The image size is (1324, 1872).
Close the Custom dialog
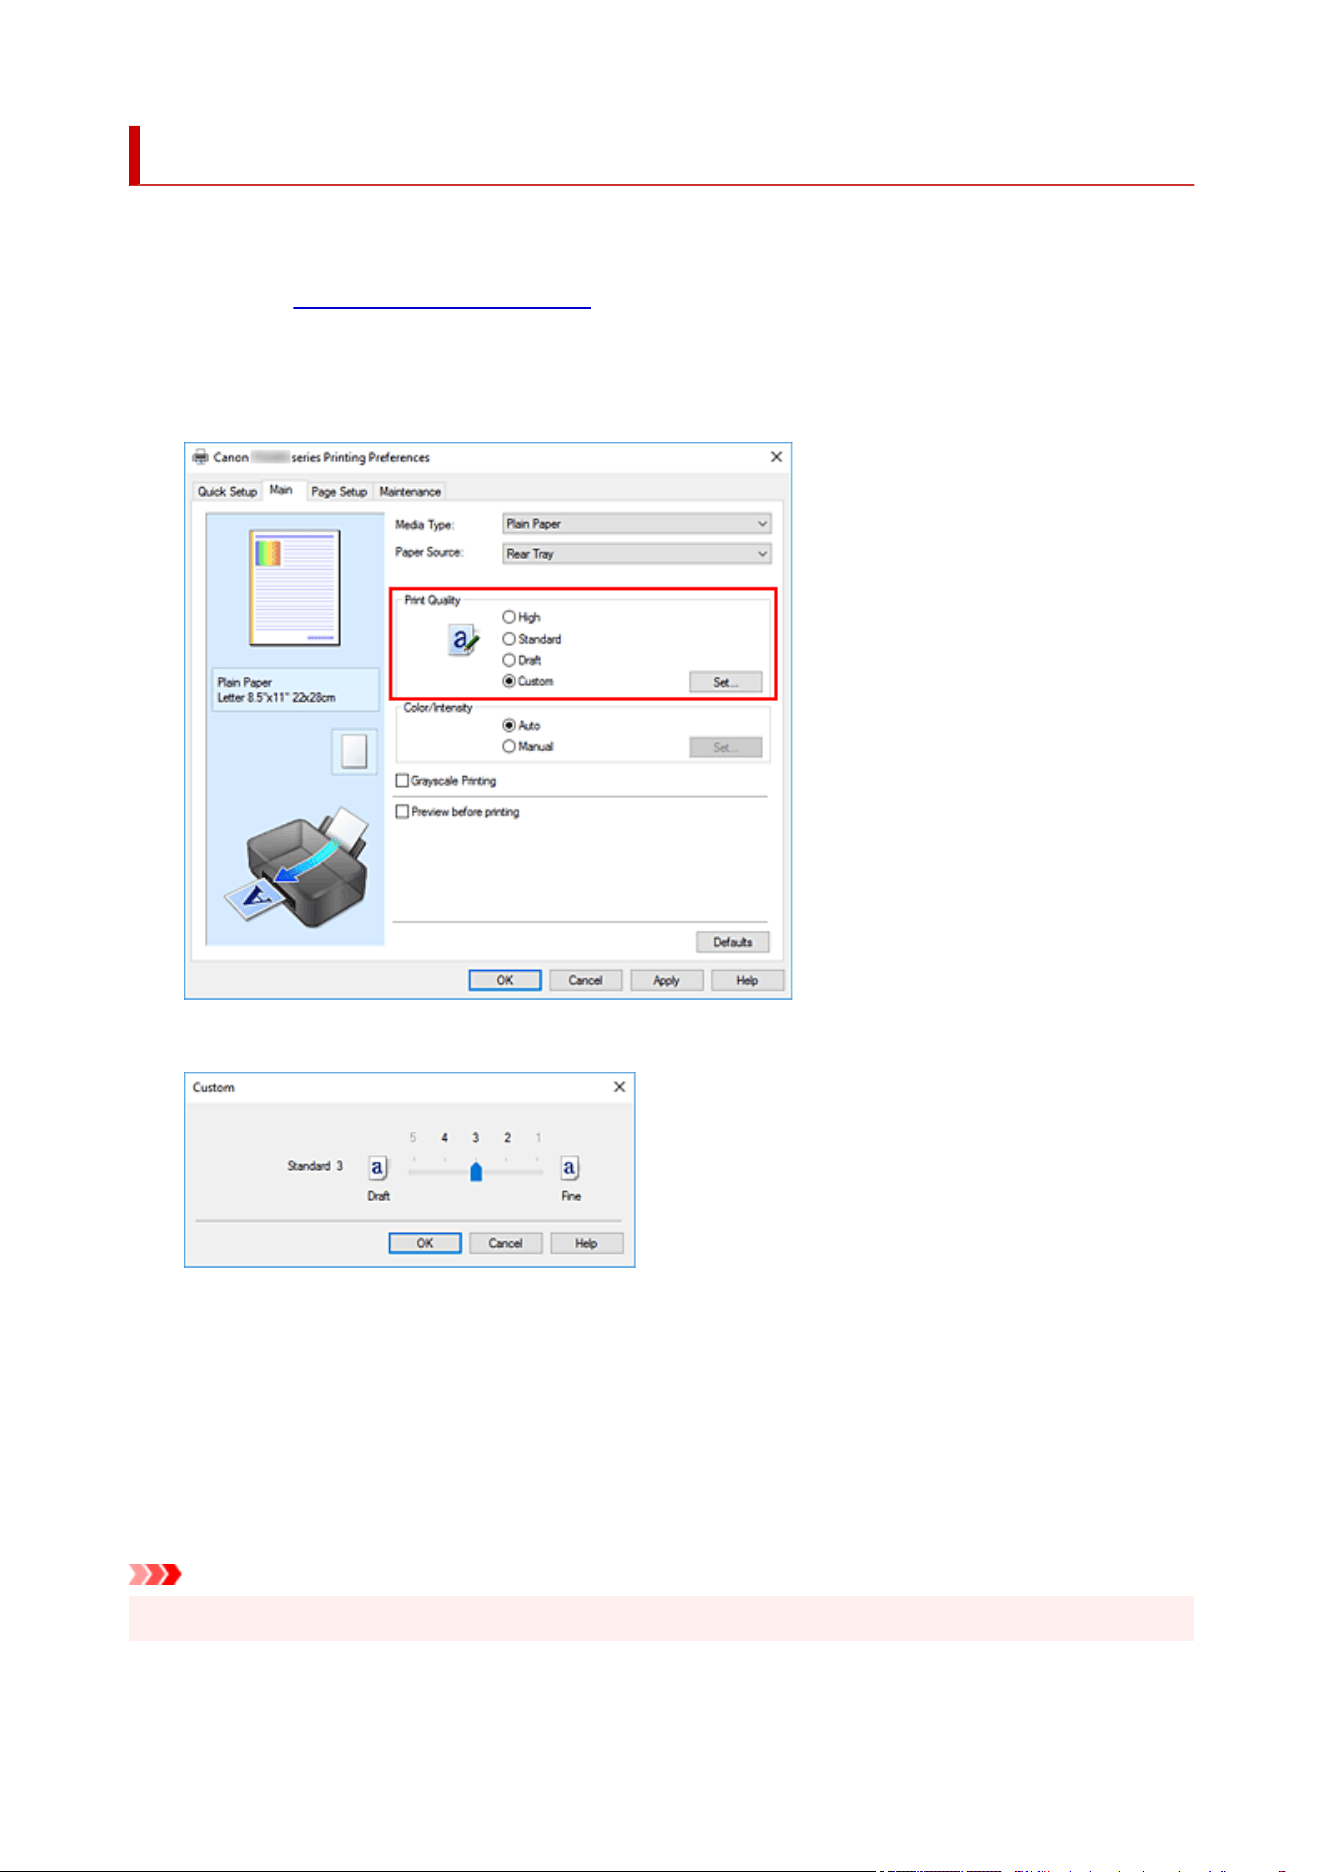pyautogui.click(x=619, y=1087)
